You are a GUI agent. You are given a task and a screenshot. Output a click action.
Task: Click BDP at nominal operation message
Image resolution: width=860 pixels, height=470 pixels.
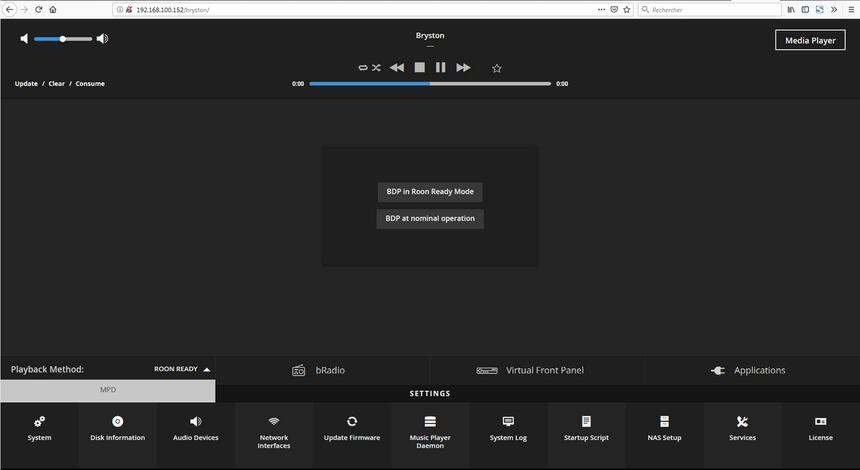[x=430, y=218]
